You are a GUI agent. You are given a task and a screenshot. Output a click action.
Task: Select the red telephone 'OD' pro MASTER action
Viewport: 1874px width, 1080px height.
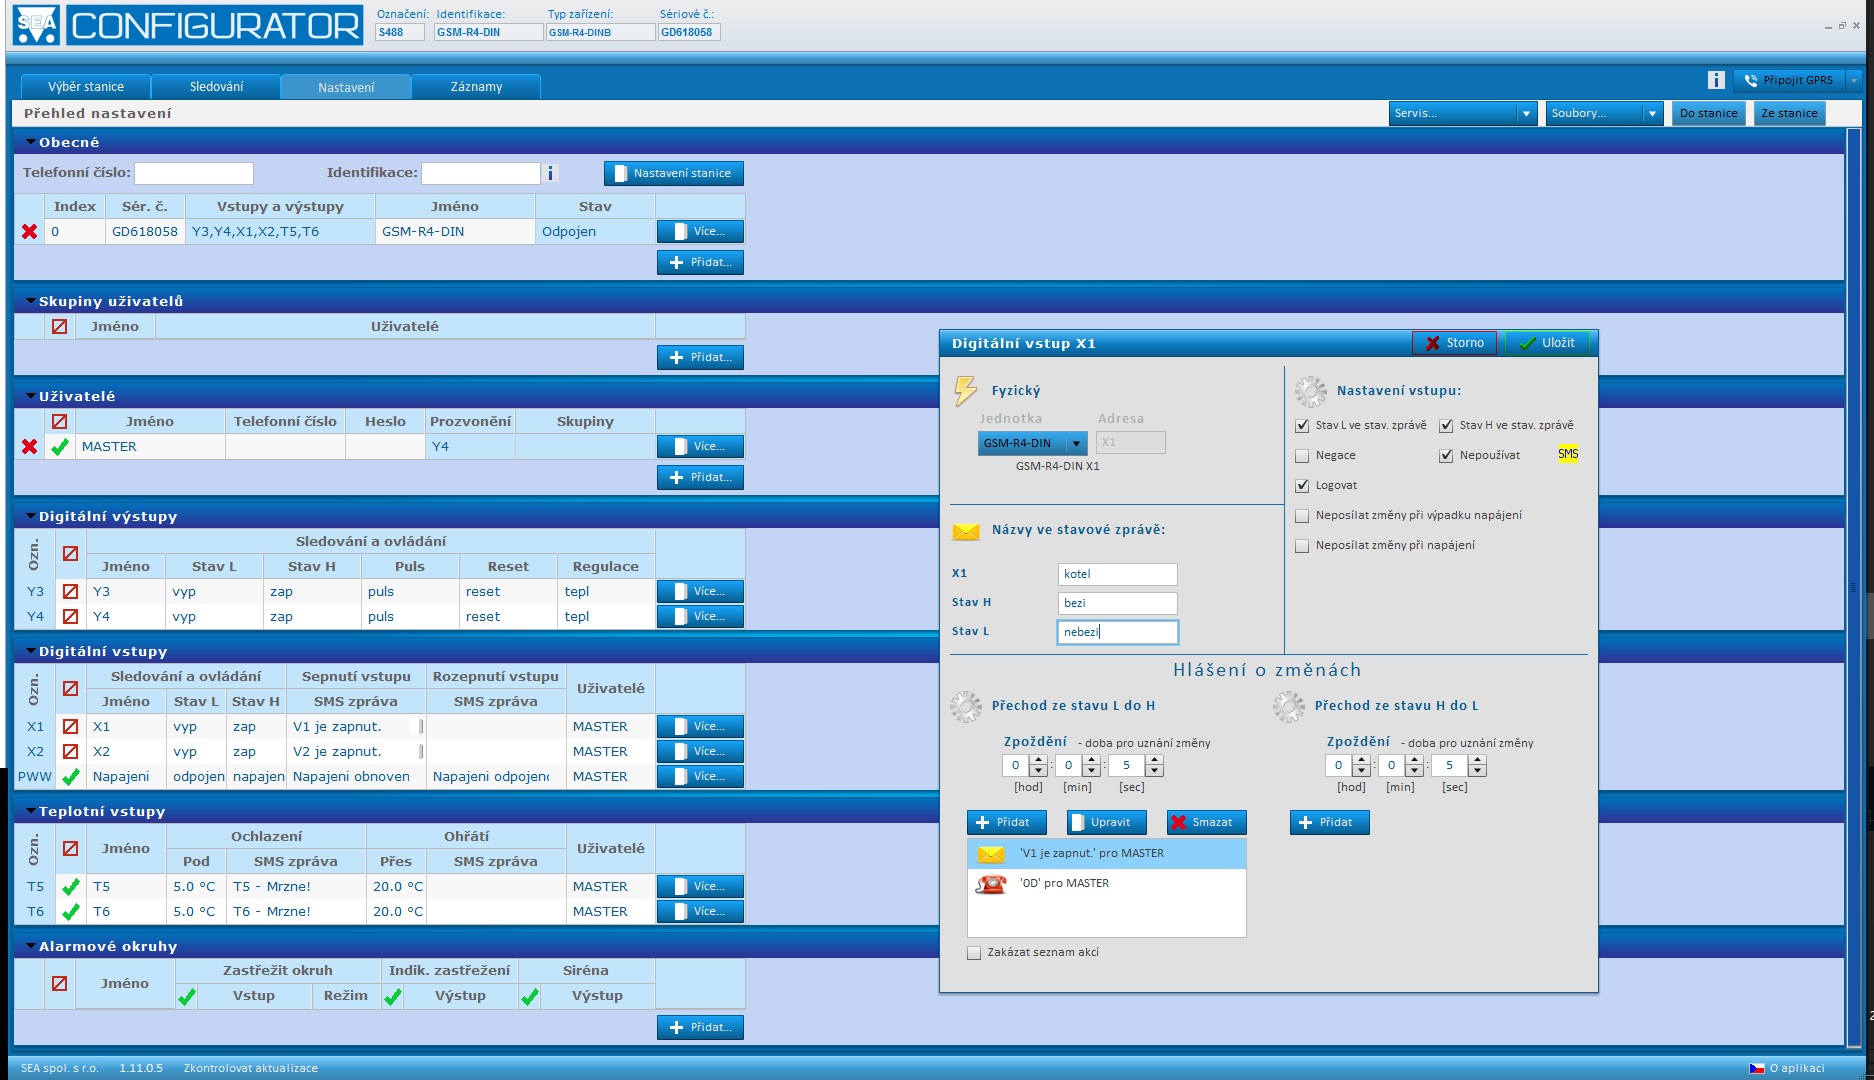(x=1064, y=884)
